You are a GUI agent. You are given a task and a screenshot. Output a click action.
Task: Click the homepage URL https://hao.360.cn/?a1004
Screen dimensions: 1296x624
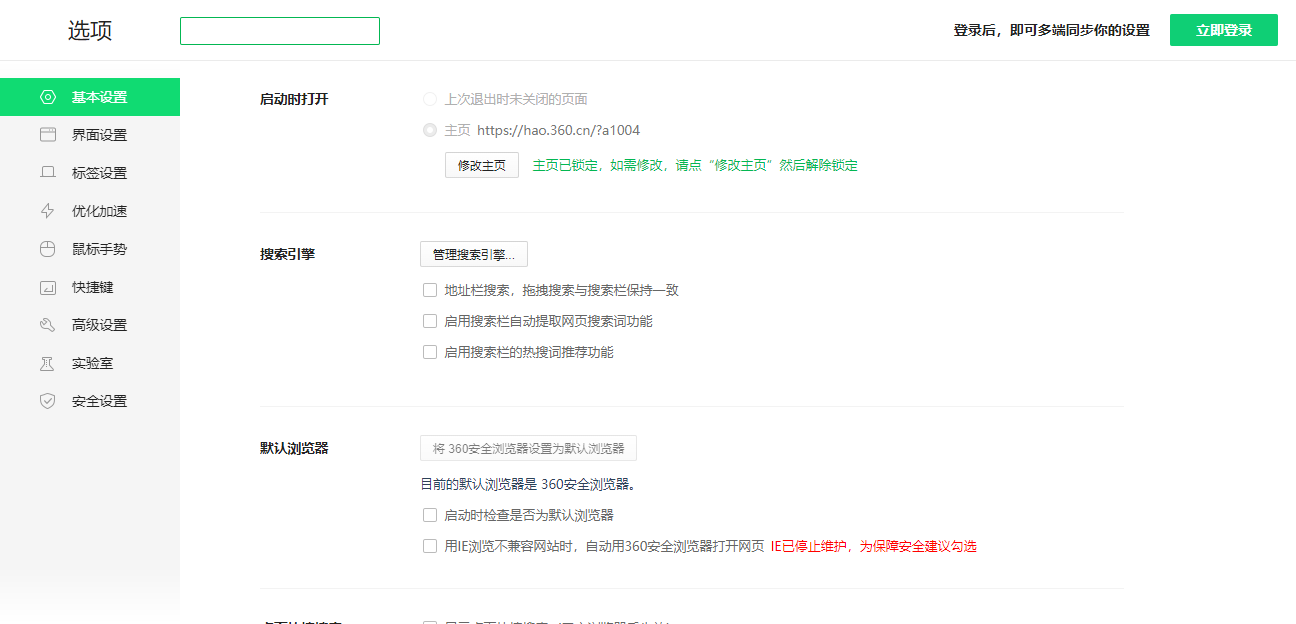[558, 130]
